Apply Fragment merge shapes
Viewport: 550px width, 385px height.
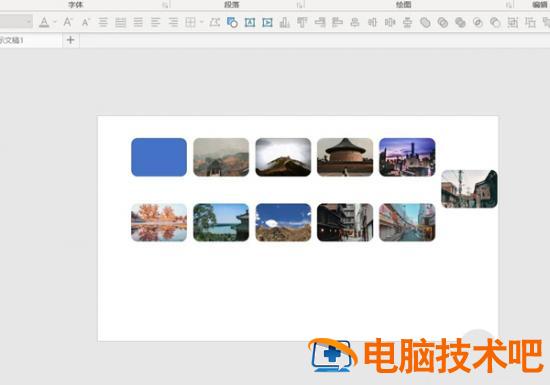pos(460,22)
